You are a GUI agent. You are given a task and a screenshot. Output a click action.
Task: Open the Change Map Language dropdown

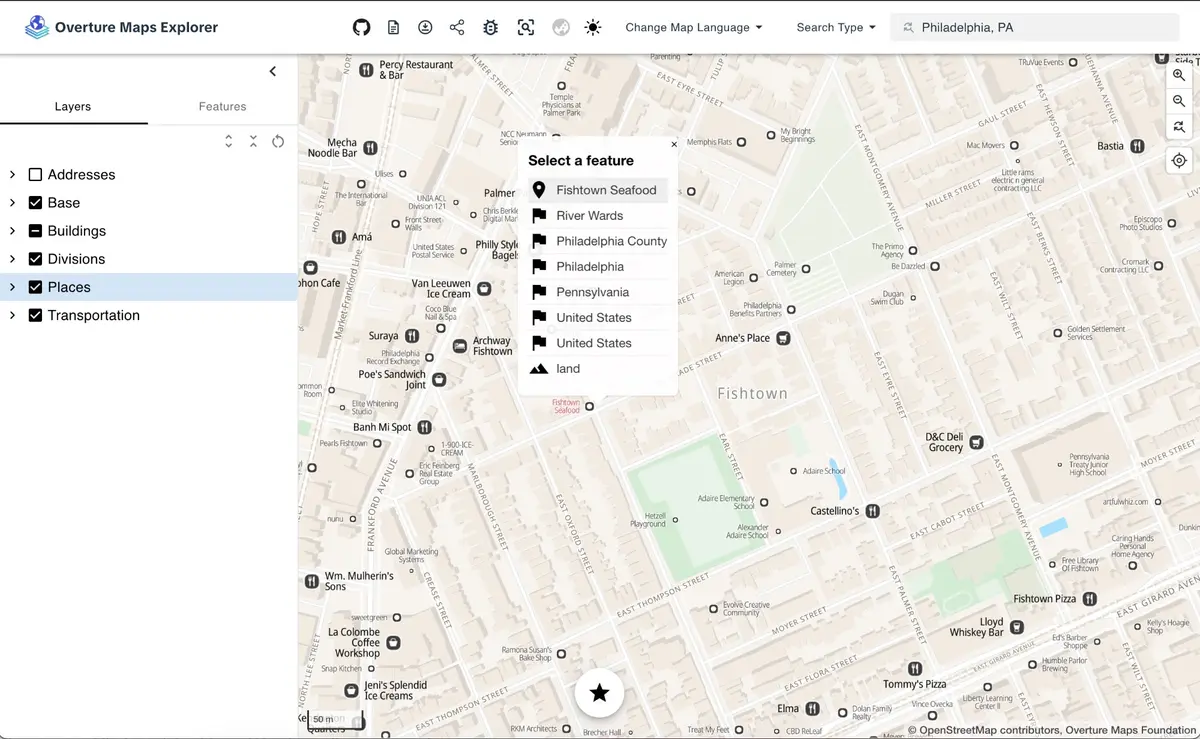(694, 27)
